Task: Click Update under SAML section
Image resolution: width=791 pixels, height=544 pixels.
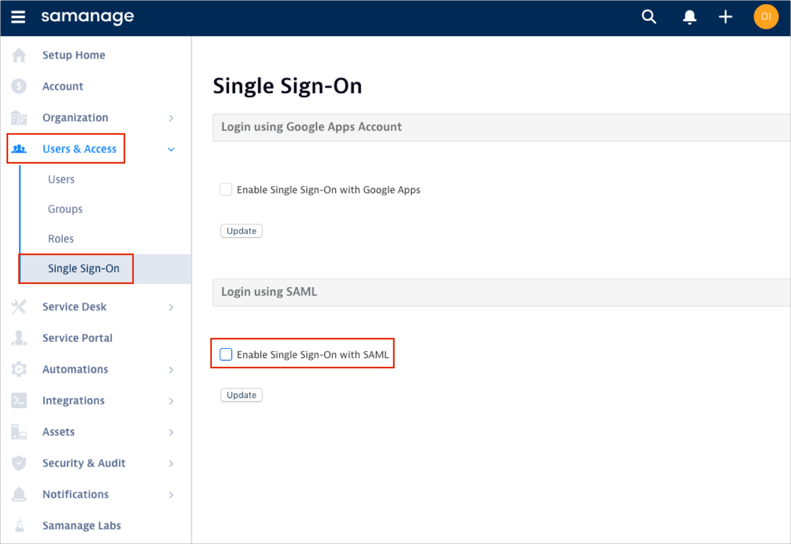Action: tap(241, 395)
